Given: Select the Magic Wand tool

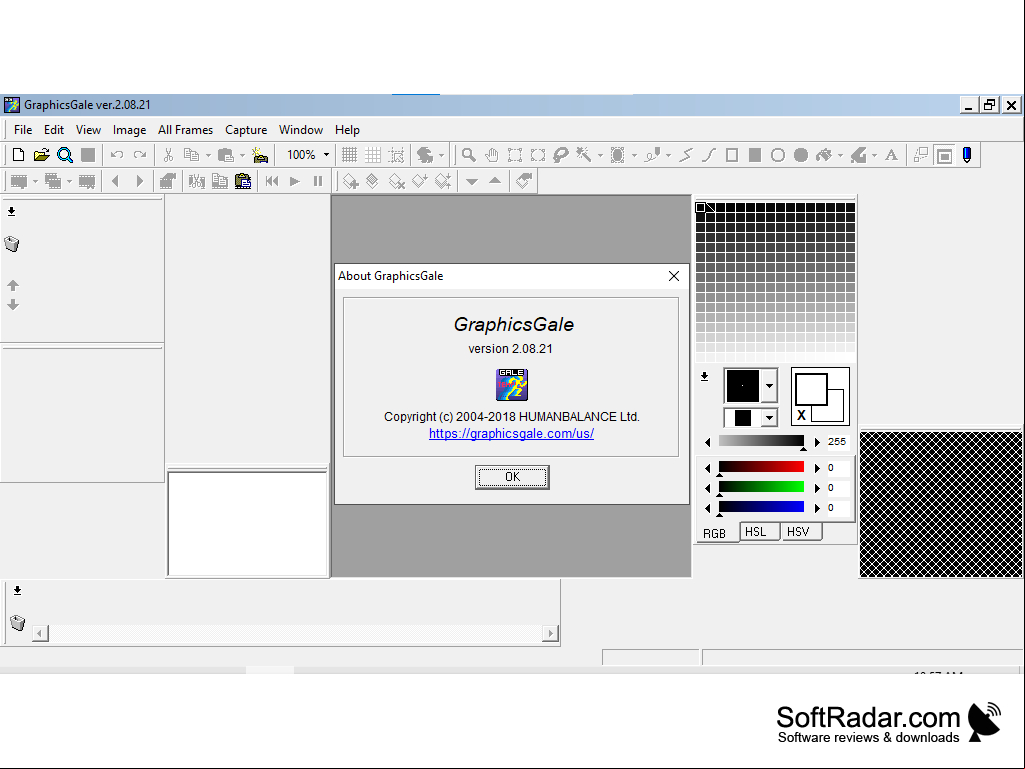Looking at the screenshot, I should click(x=584, y=155).
